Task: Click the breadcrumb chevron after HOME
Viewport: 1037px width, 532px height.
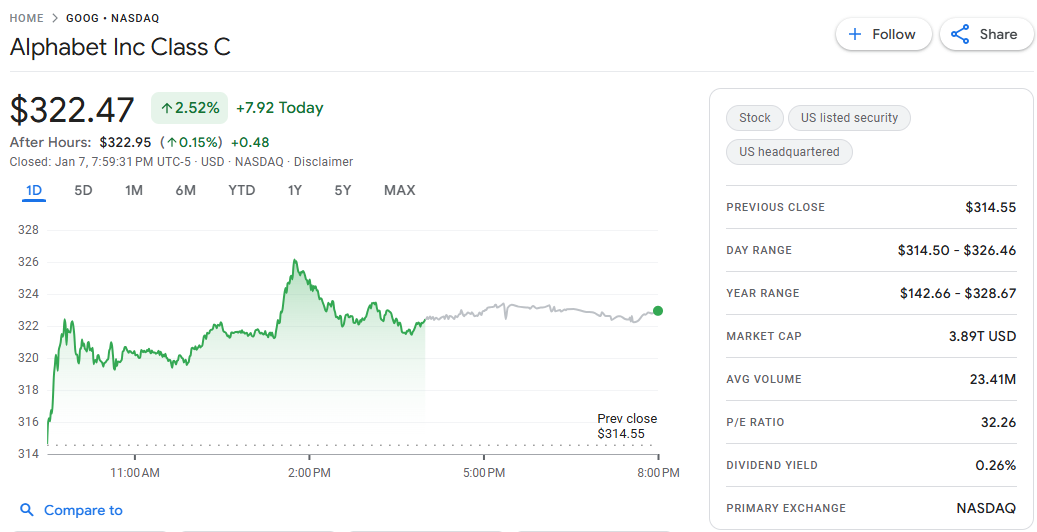Action: coord(55,18)
